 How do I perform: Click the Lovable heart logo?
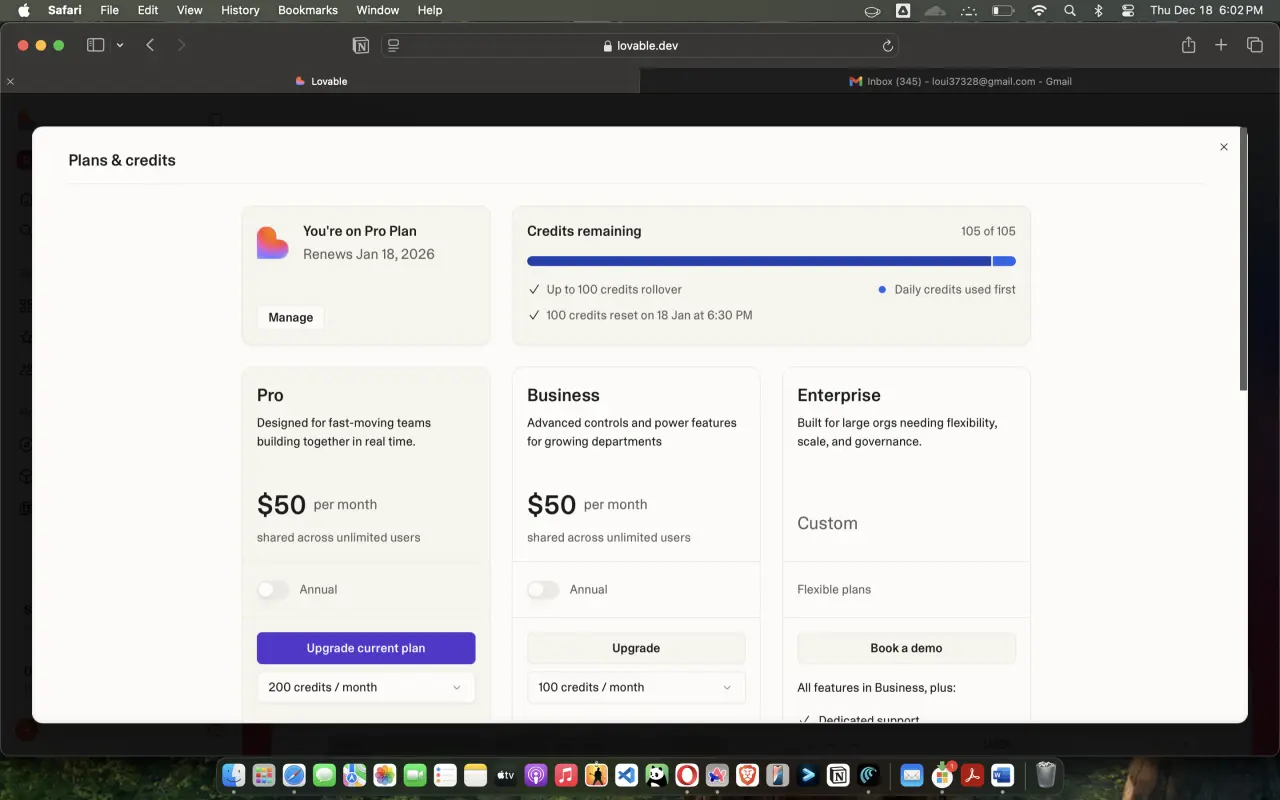(272, 243)
